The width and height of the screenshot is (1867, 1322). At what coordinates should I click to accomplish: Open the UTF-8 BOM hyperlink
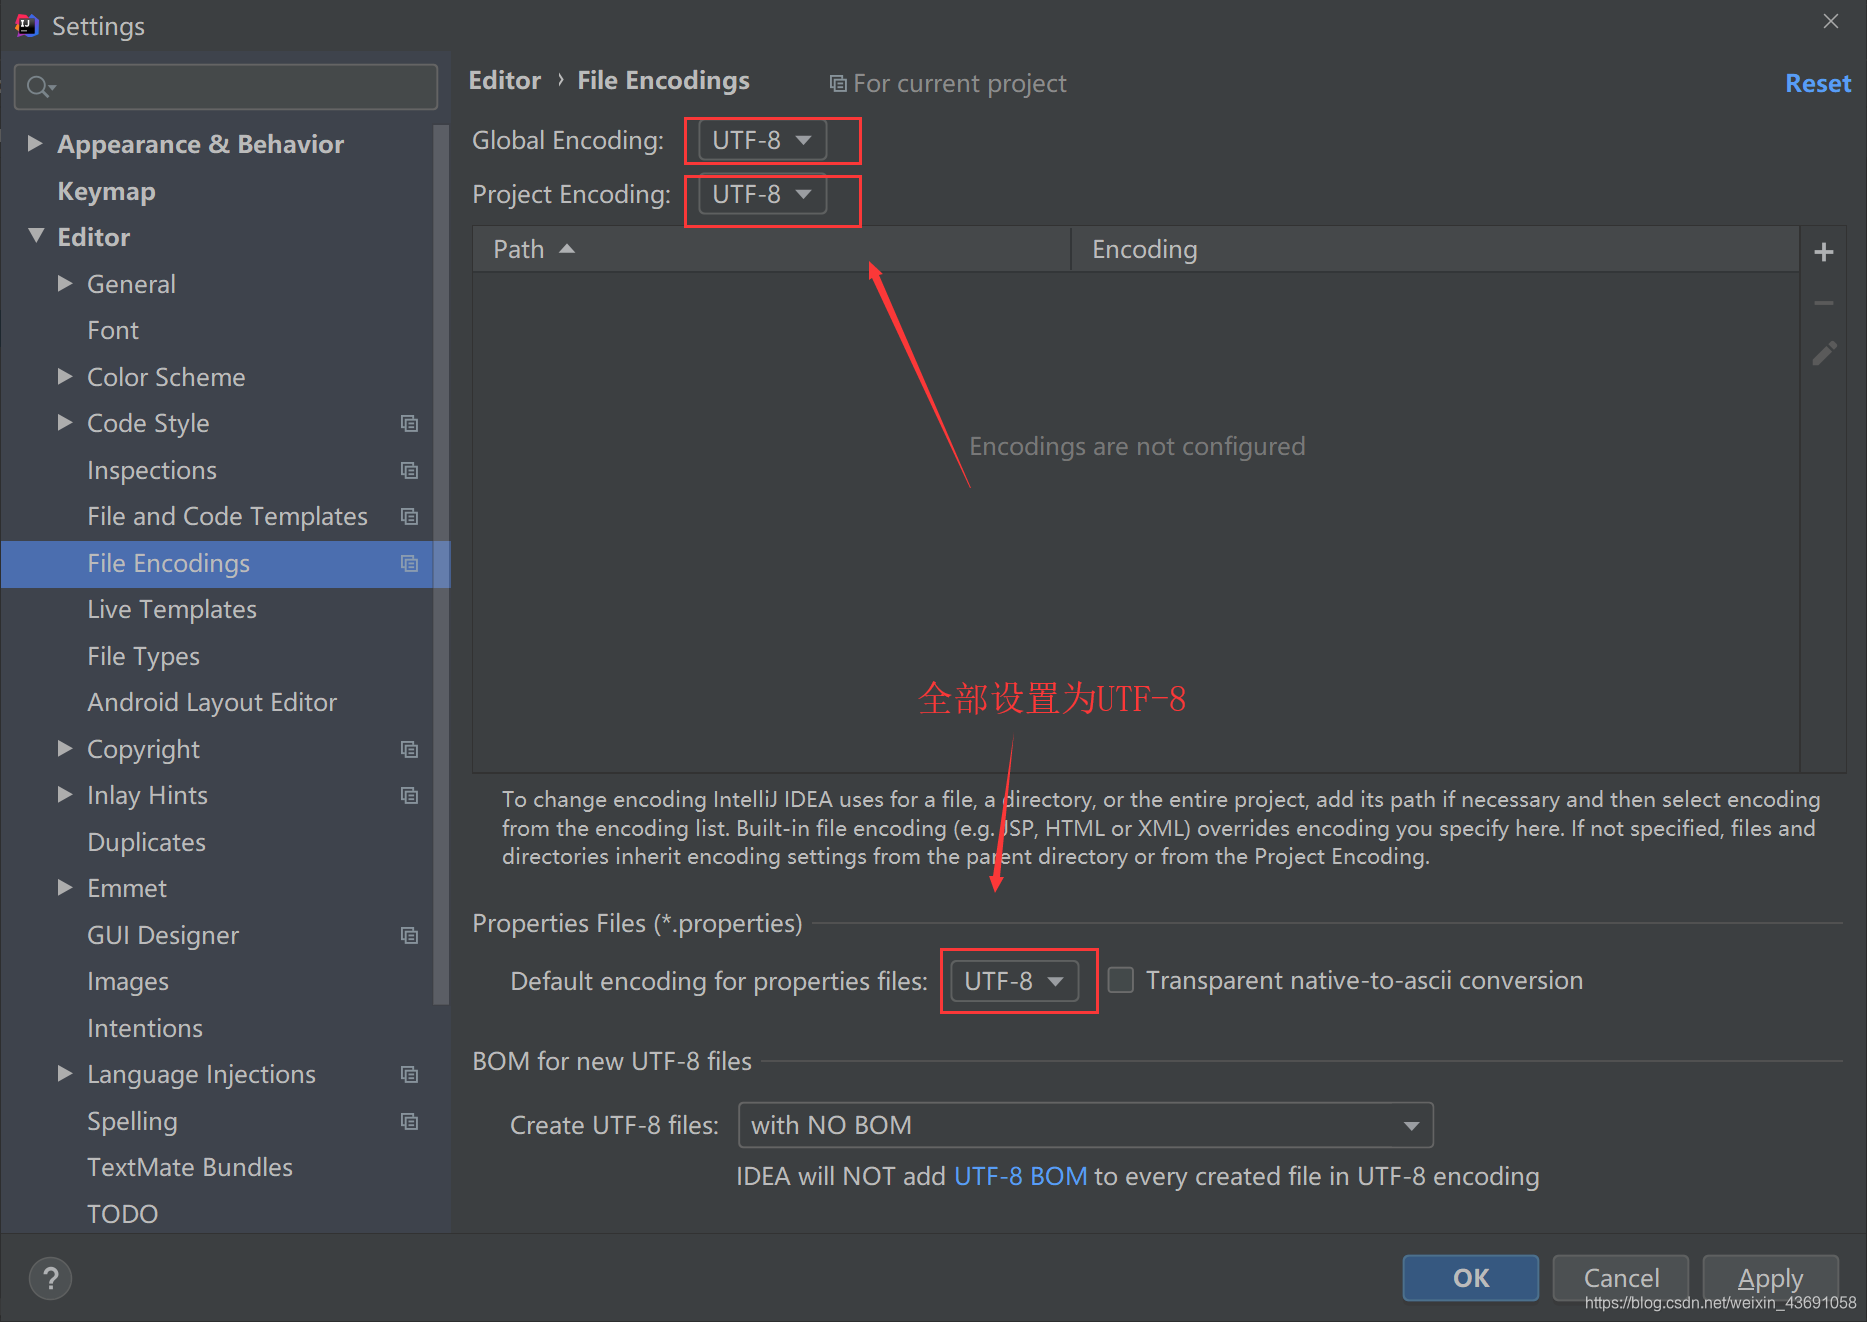click(x=1020, y=1176)
